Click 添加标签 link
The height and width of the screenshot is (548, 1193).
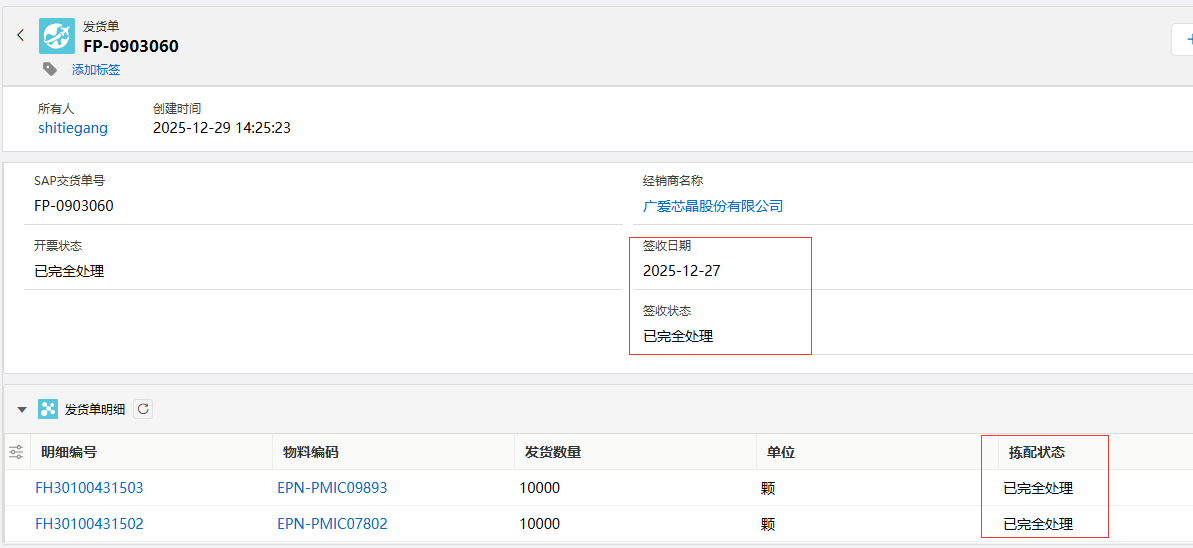click(96, 70)
